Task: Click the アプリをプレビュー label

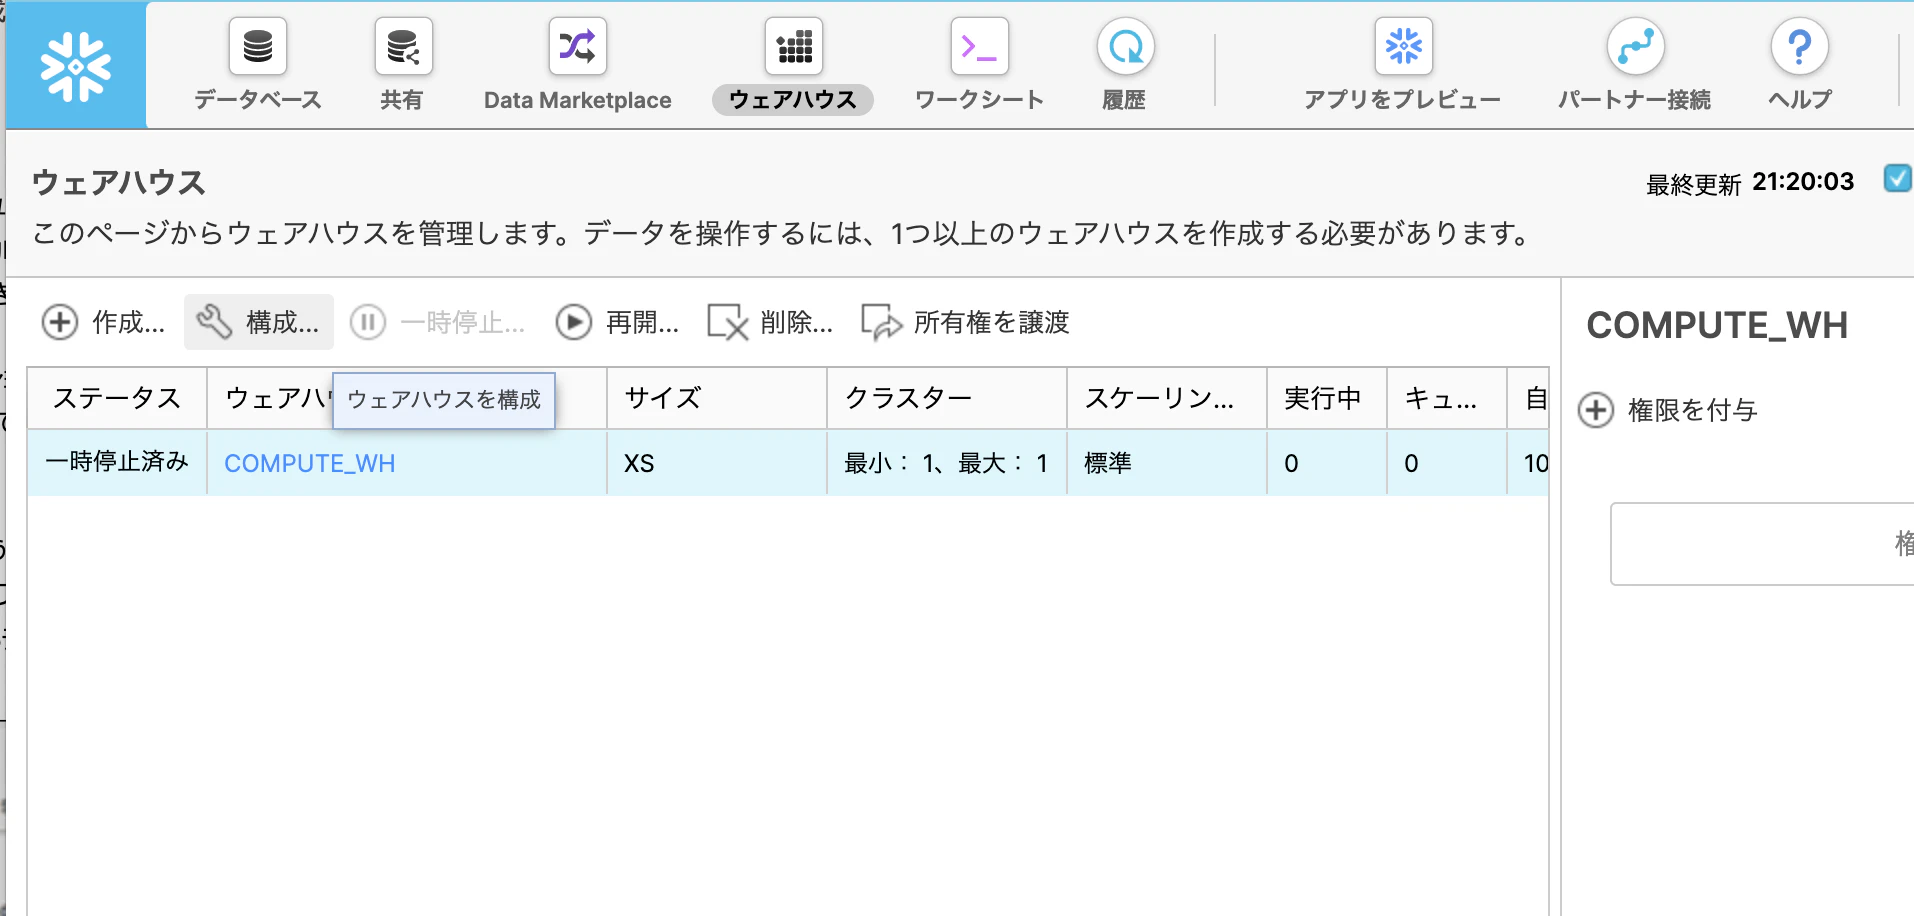Action: (x=1403, y=100)
